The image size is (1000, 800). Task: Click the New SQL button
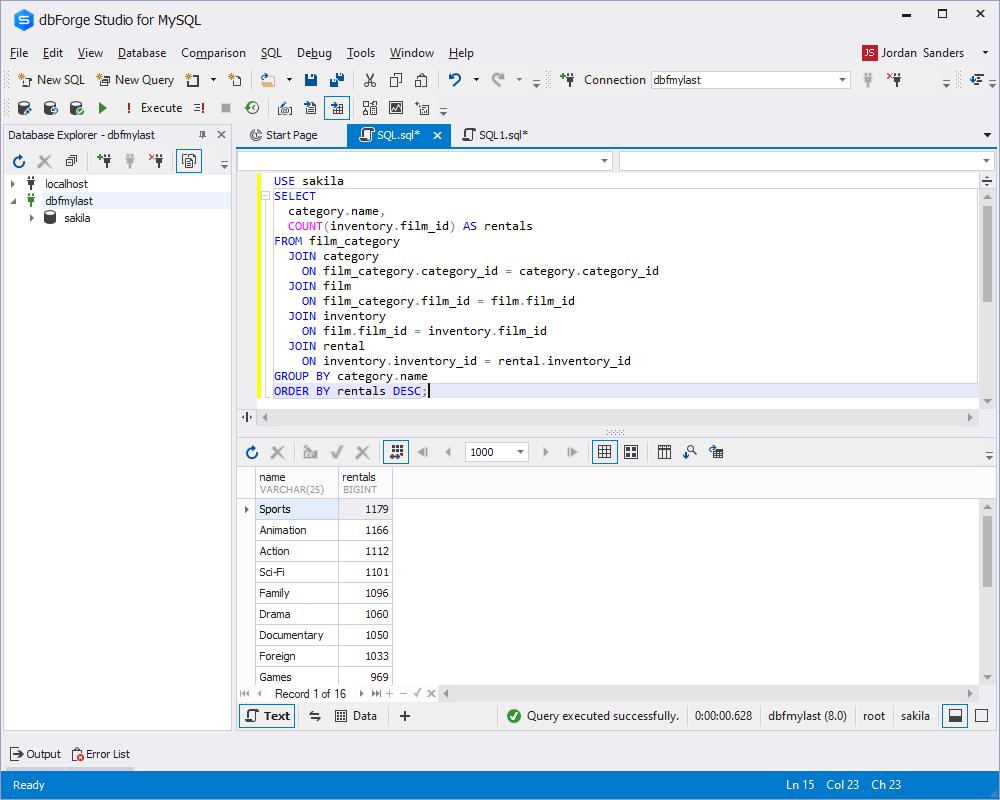pos(52,80)
